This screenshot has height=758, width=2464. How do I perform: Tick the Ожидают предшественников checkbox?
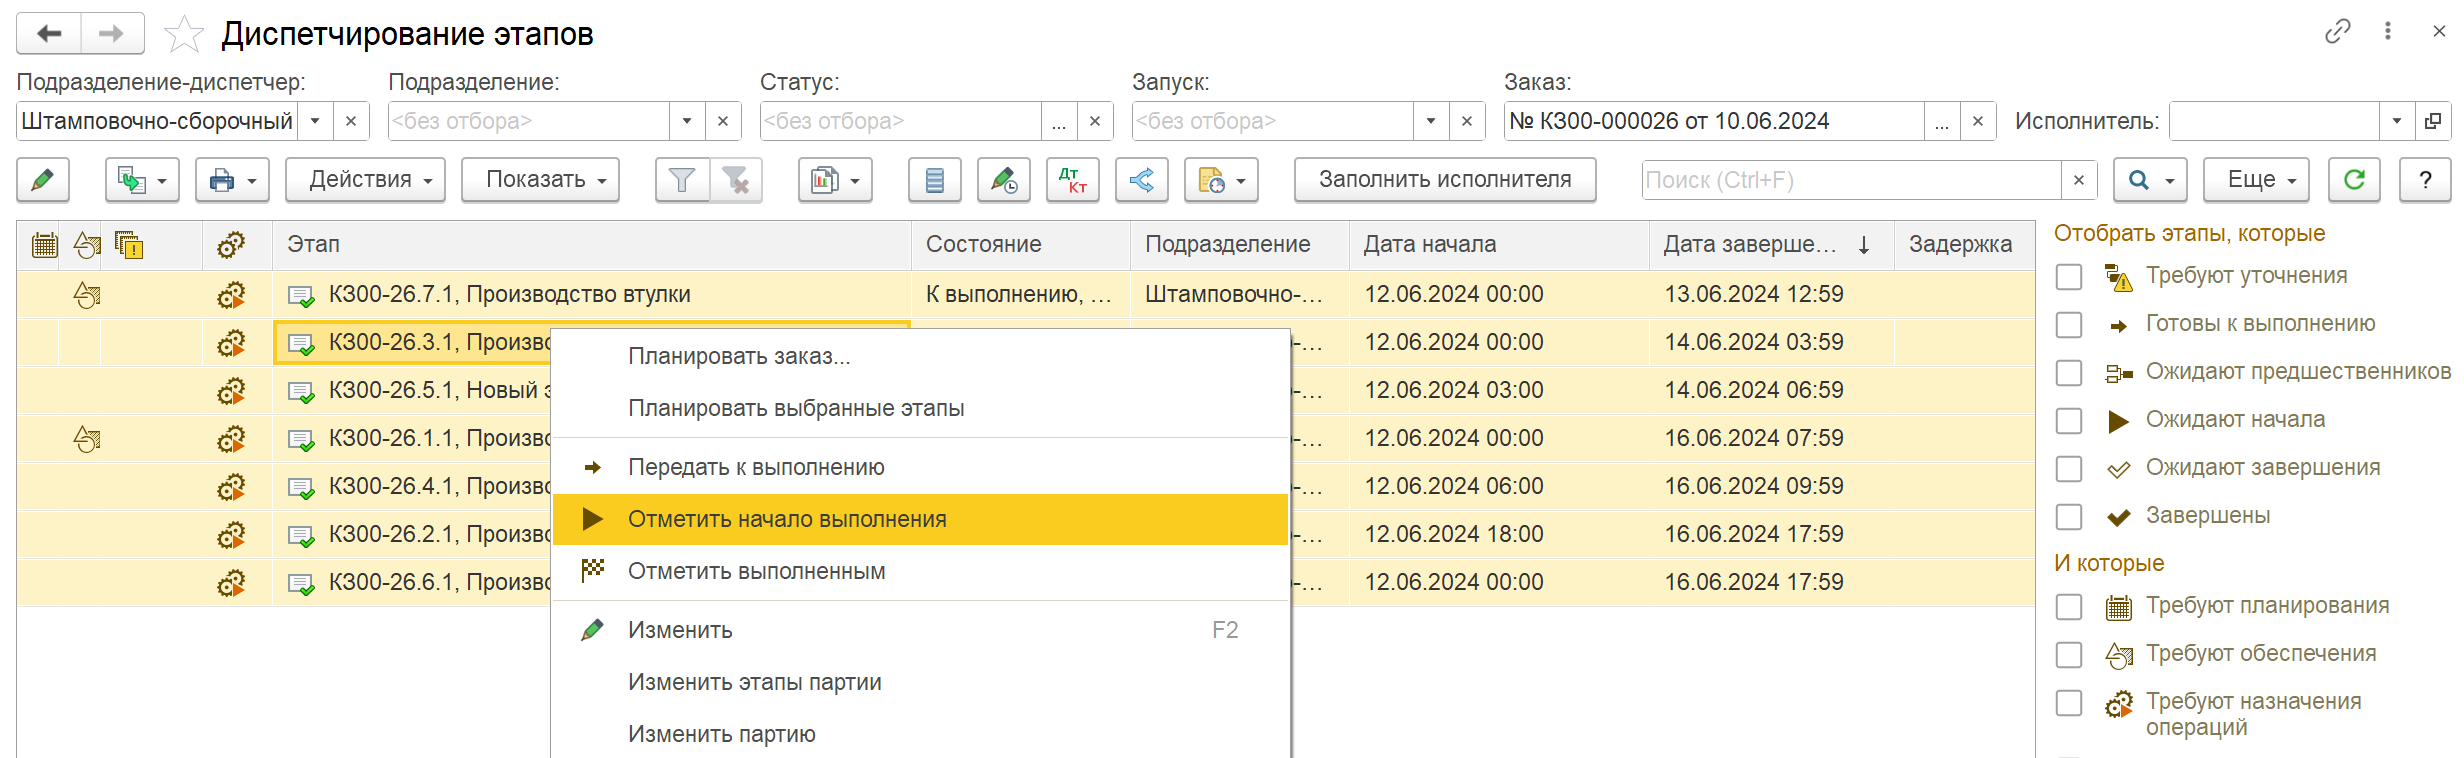(x=2069, y=373)
